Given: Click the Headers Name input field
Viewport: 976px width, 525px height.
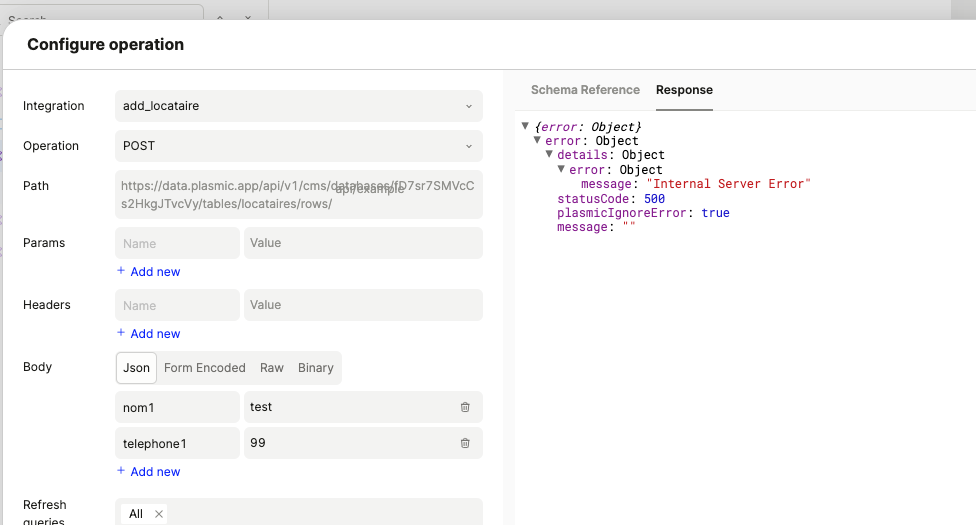Looking at the screenshot, I should pos(177,305).
